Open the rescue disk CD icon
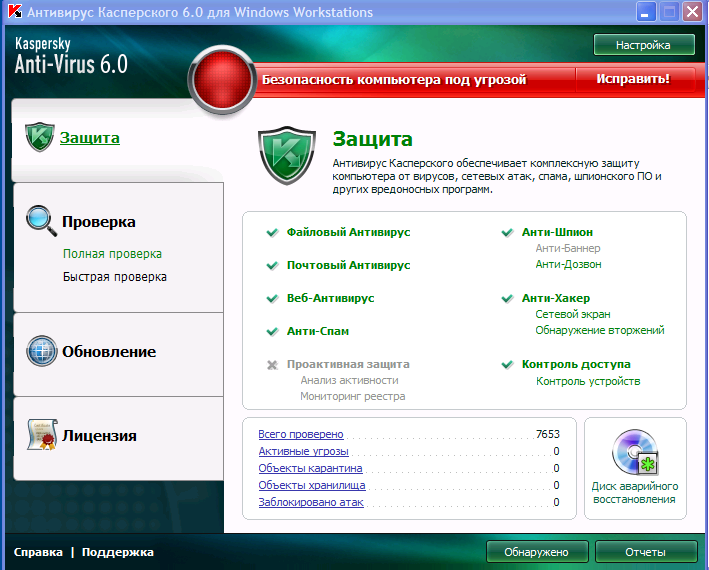709x570 pixels. pos(635,452)
